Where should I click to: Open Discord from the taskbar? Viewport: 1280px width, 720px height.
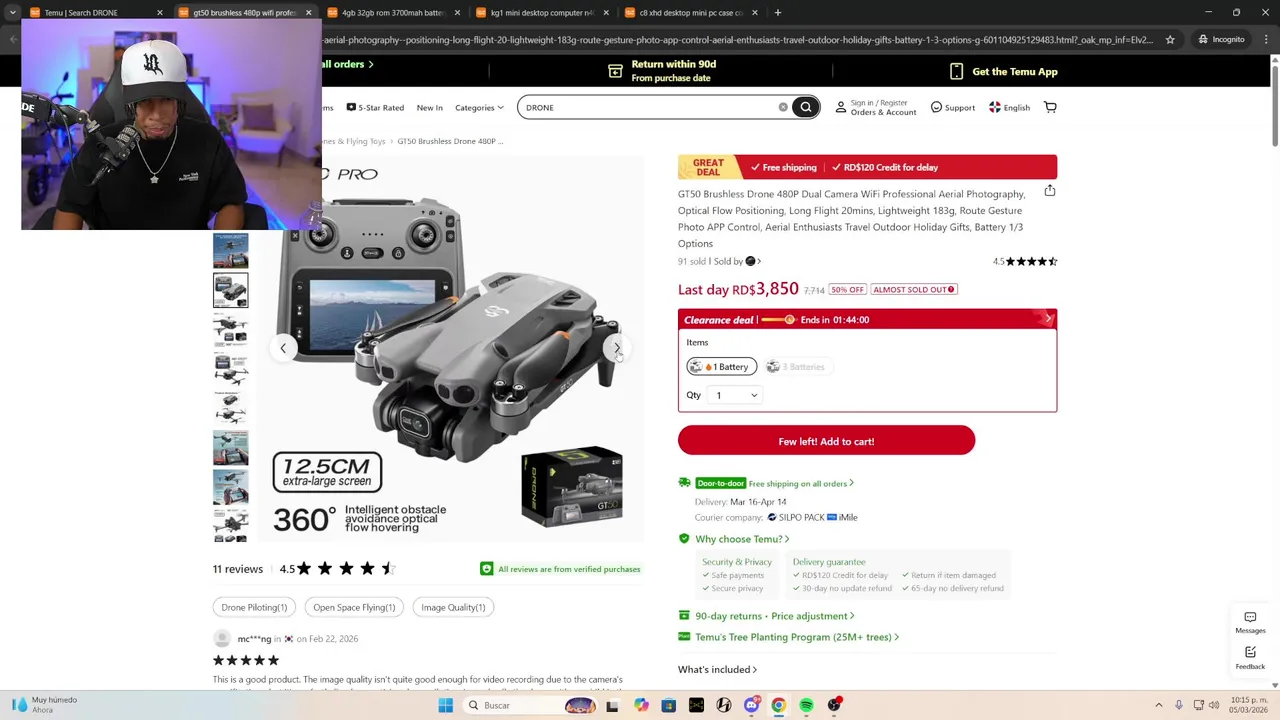tap(751, 705)
